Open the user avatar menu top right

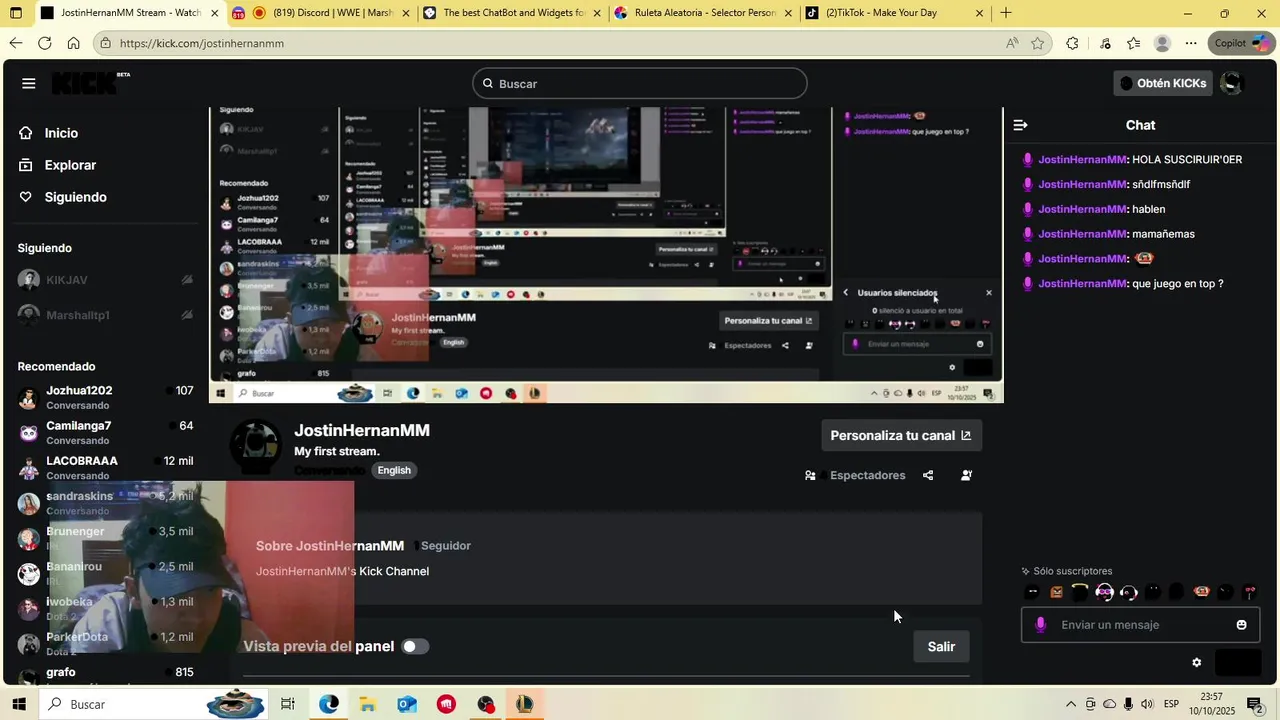tap(1233, 83)
